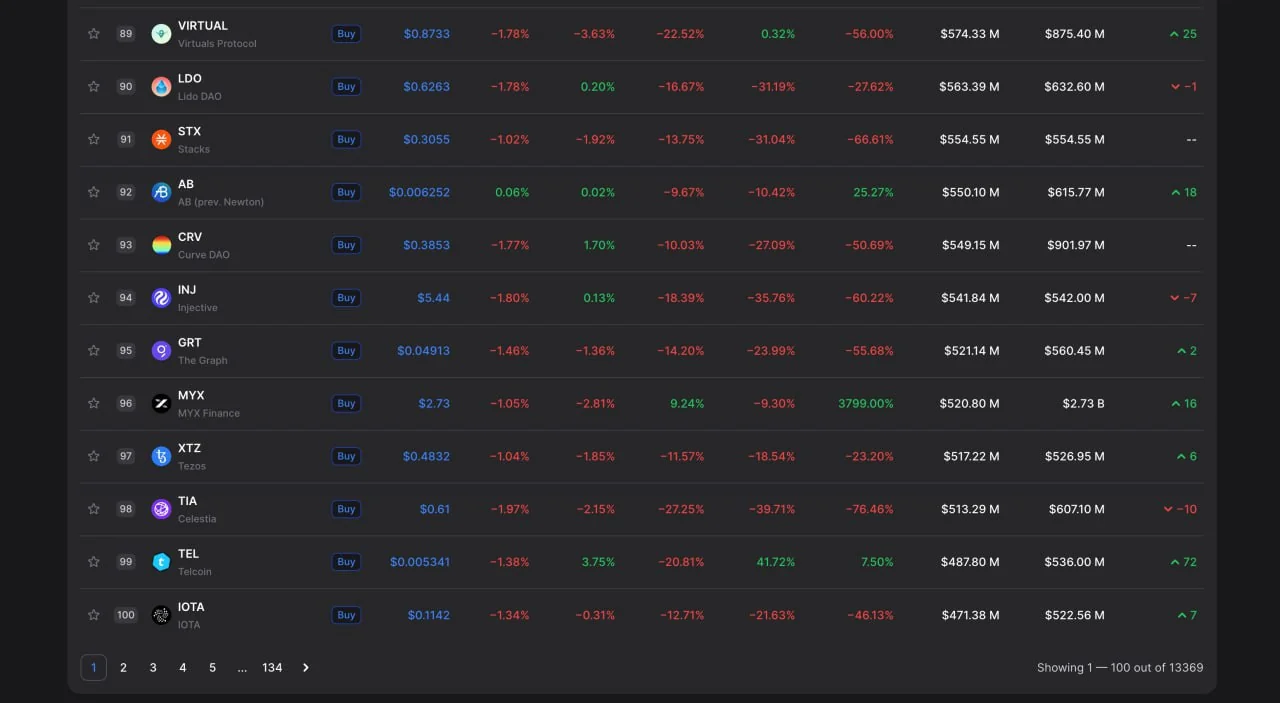Star LDO to add to favorites

tap(94, 87)
